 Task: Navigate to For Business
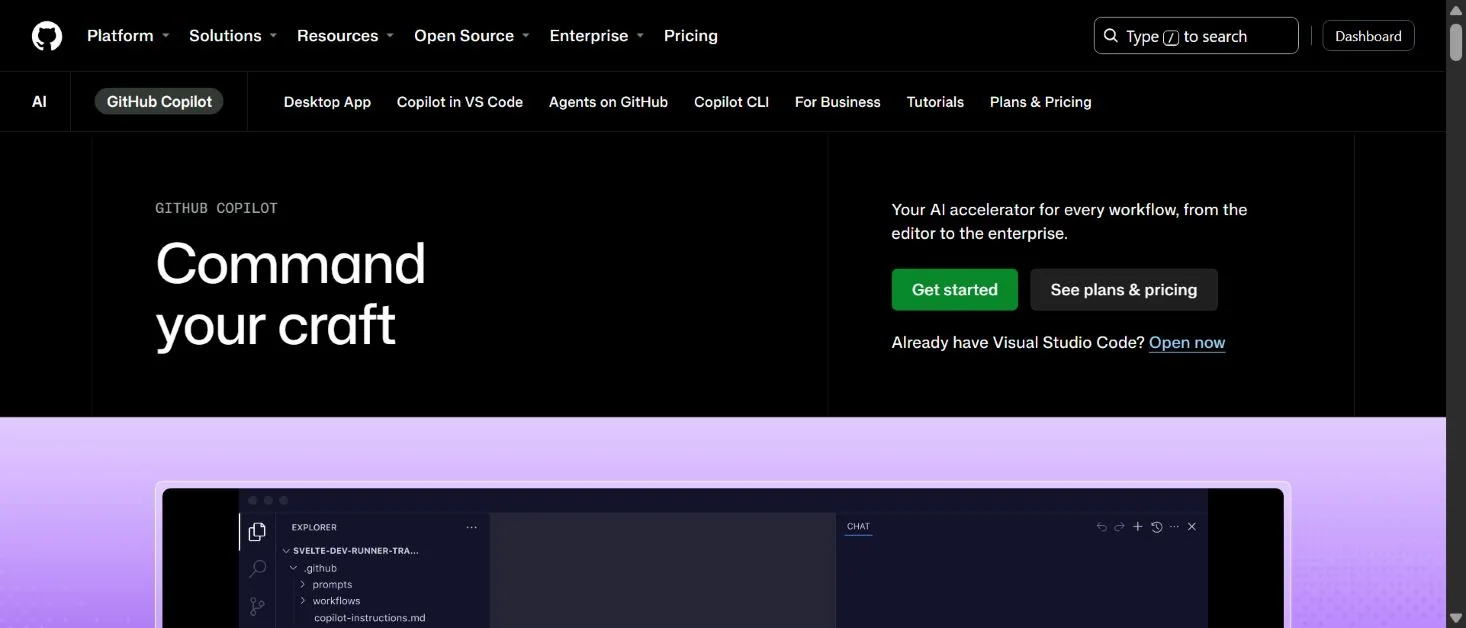click(838, 102)
